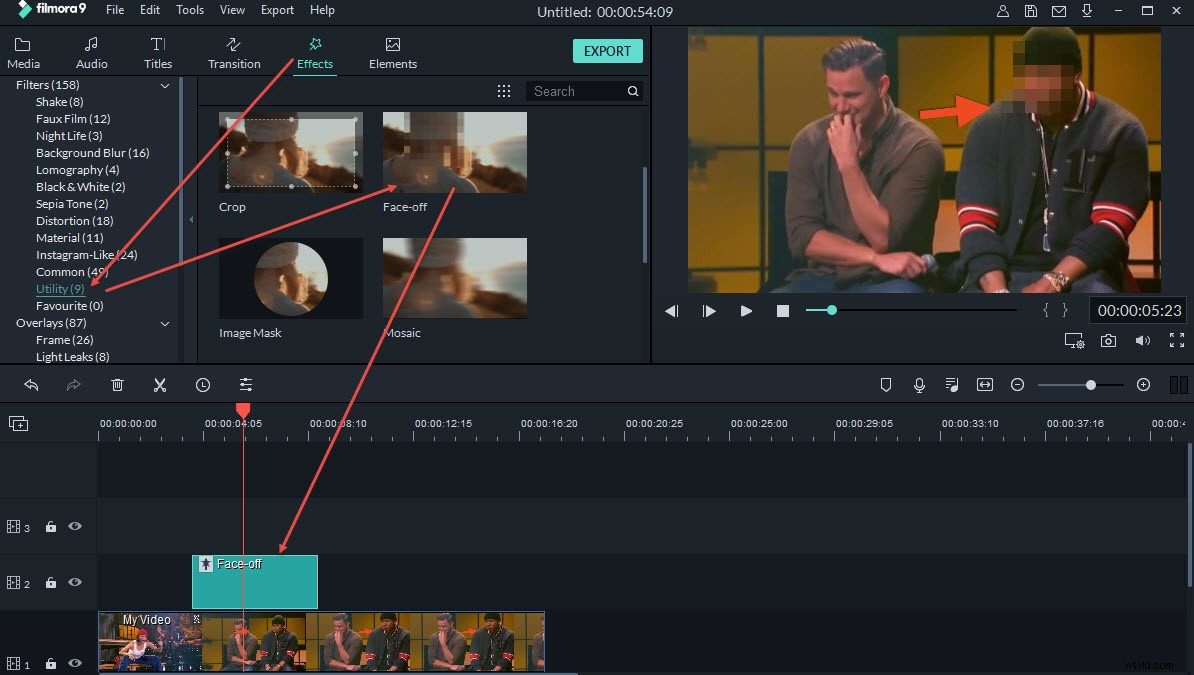Viewport: 1194px width, 675px height.
Task: Switch to the Transition tab
Action: [x=234, y=51]
